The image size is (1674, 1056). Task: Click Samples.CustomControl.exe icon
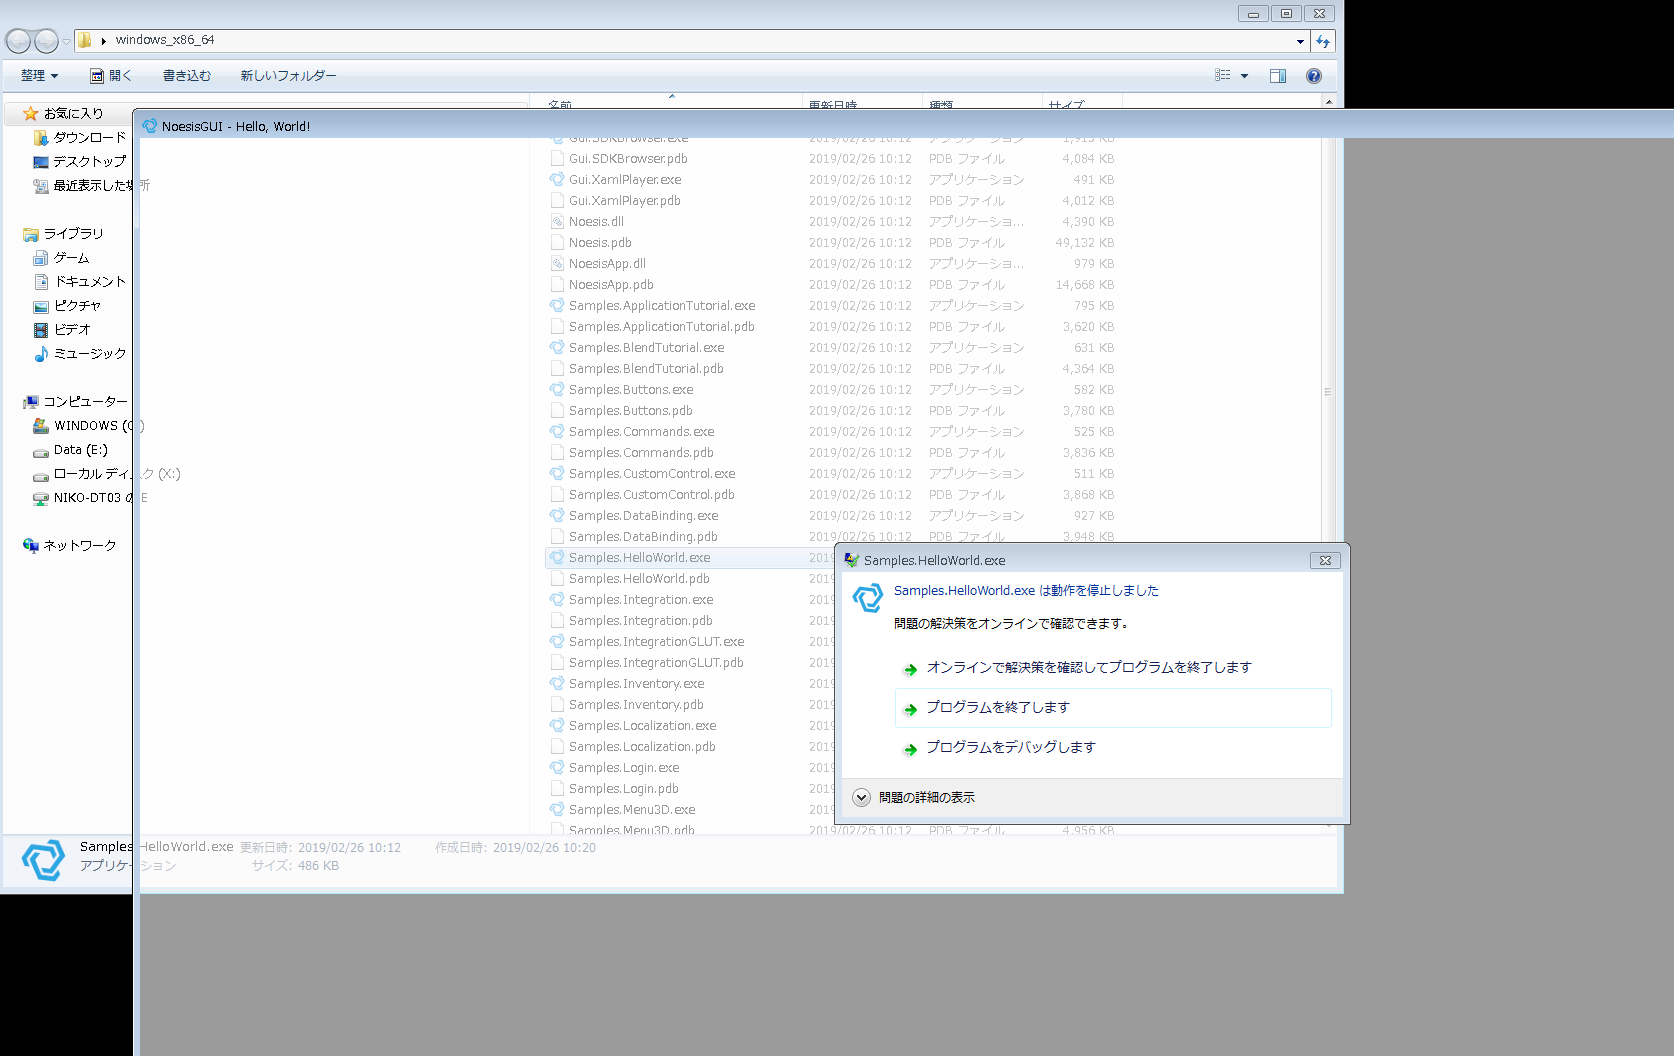[x=557, y=474]
